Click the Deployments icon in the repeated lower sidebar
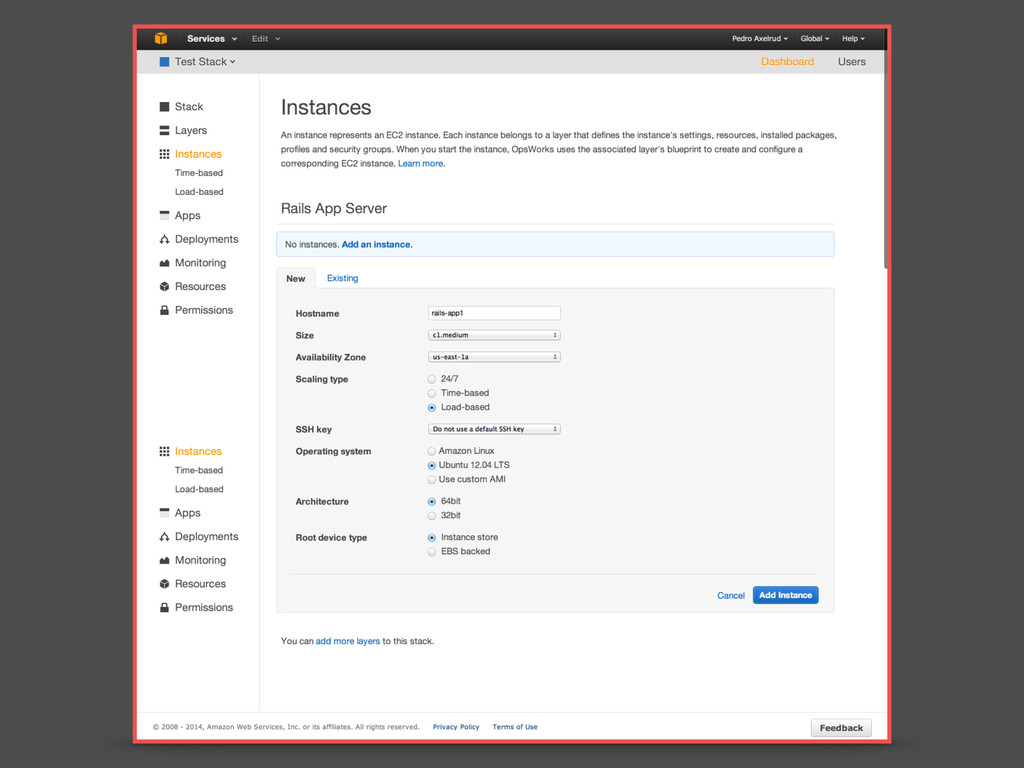The width and height of the screenshot is (1024, 768). click(164, 537)
